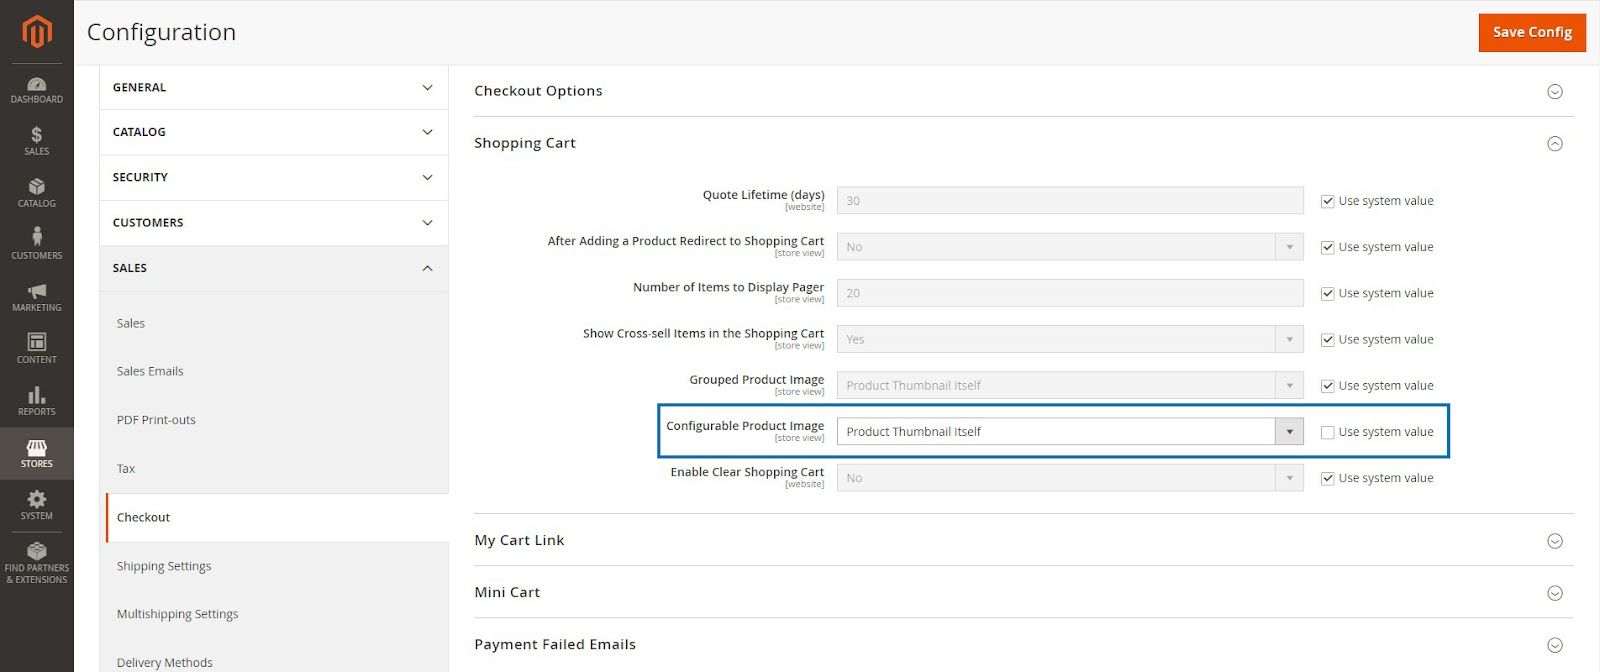This screenshot has width=1600, height=672.
Task: Click the Quote Lifetime (days) label
Action: (x=764, y=195)
